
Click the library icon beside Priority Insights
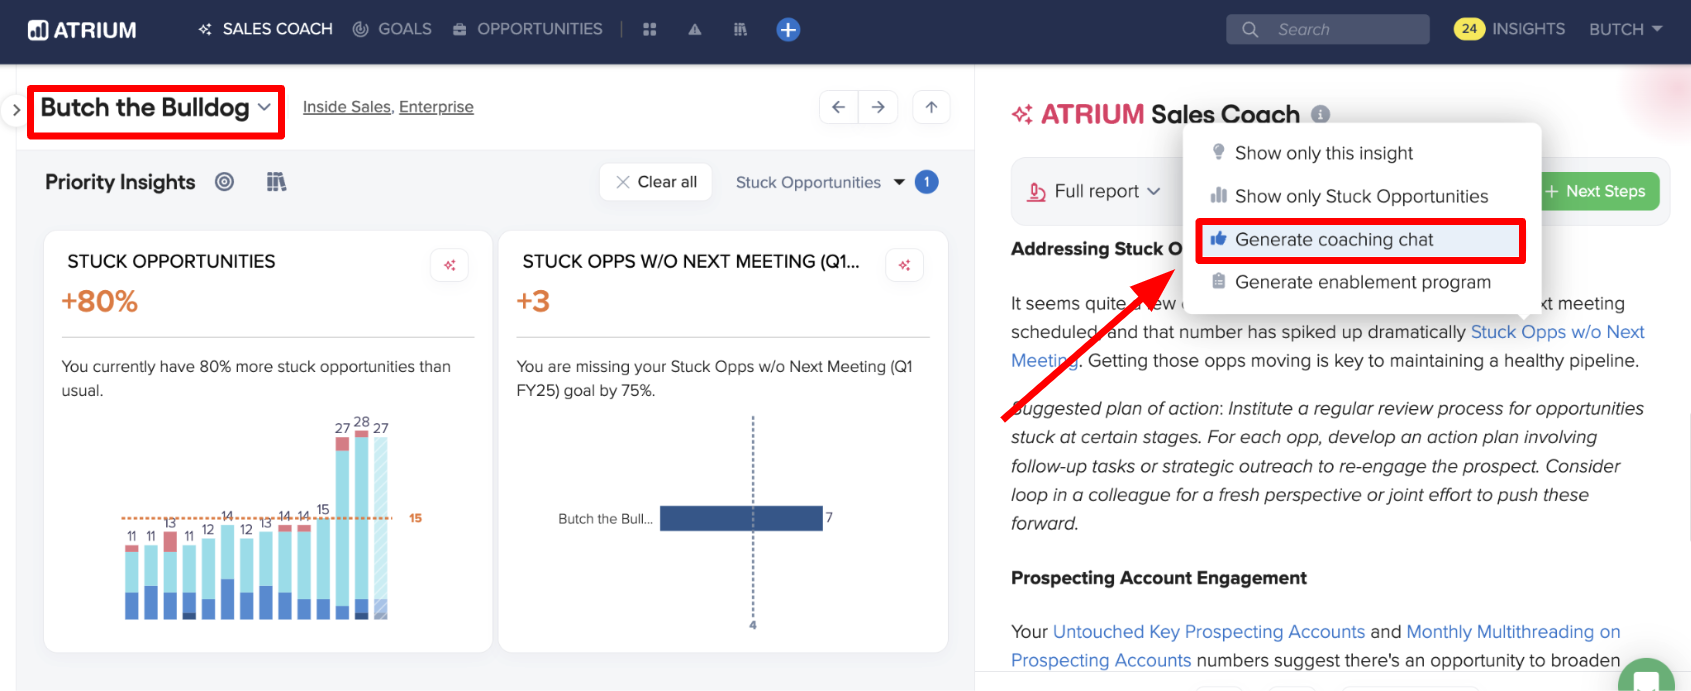[276, 182]
